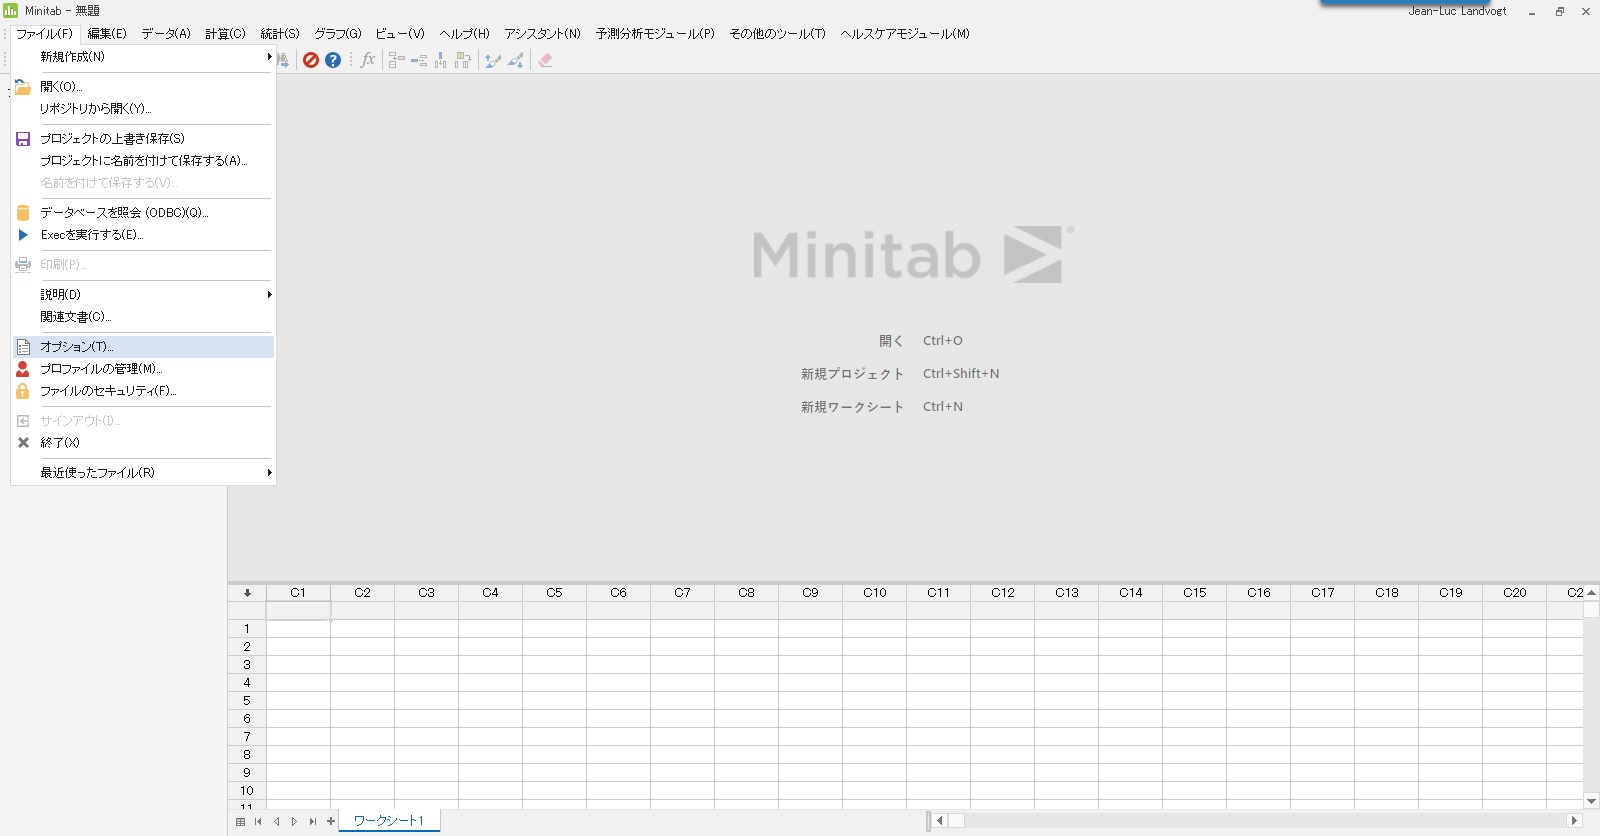The image size is (1600, 836).
Task: Open the 予測分析モジュール(P) menu
Action: click(x=655, y=33)
